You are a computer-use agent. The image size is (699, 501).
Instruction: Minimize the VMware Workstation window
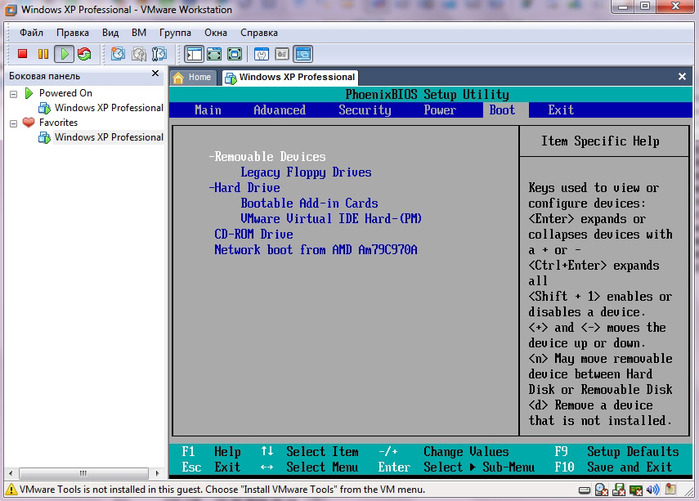(x=624, y=6)
